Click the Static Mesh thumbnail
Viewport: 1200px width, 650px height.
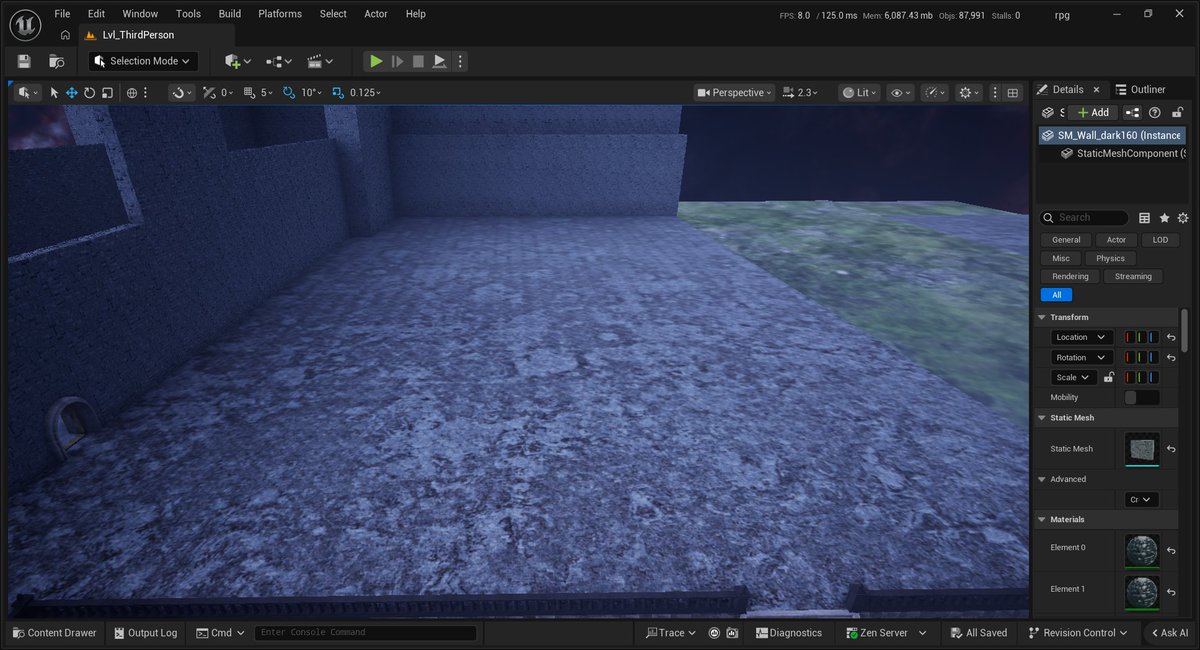(1142, 449)
